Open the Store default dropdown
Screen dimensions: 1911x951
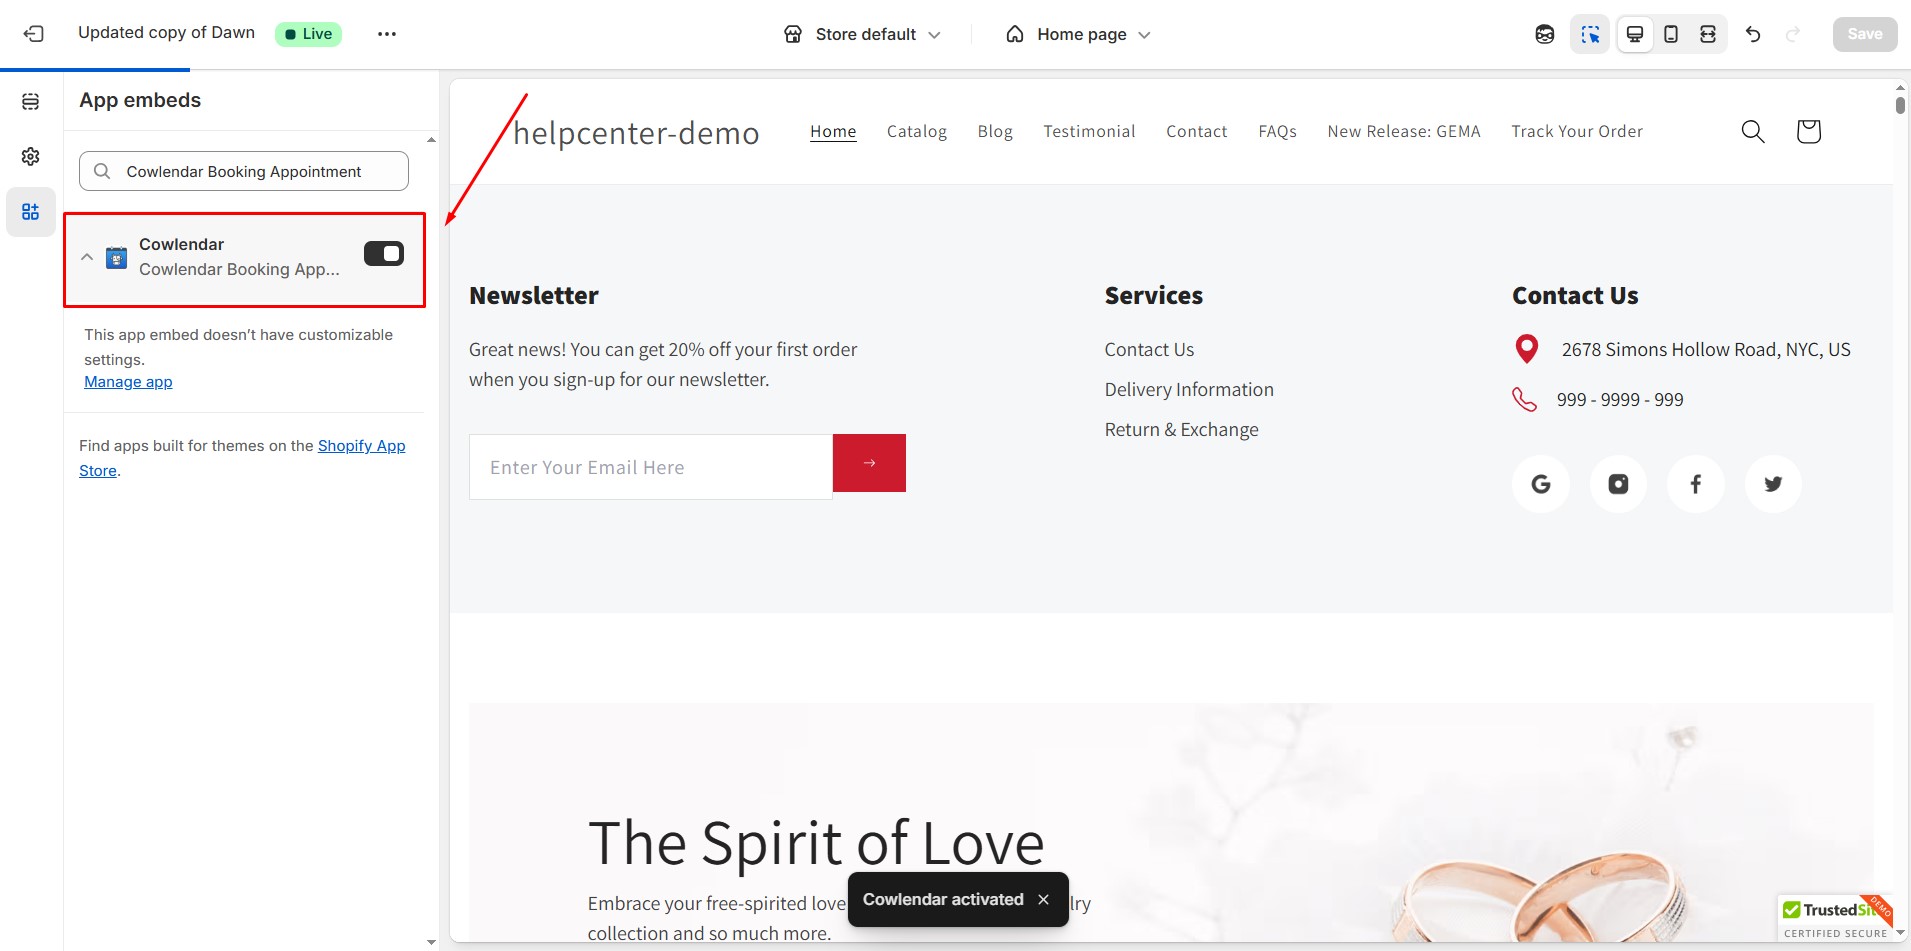(862, 34)
